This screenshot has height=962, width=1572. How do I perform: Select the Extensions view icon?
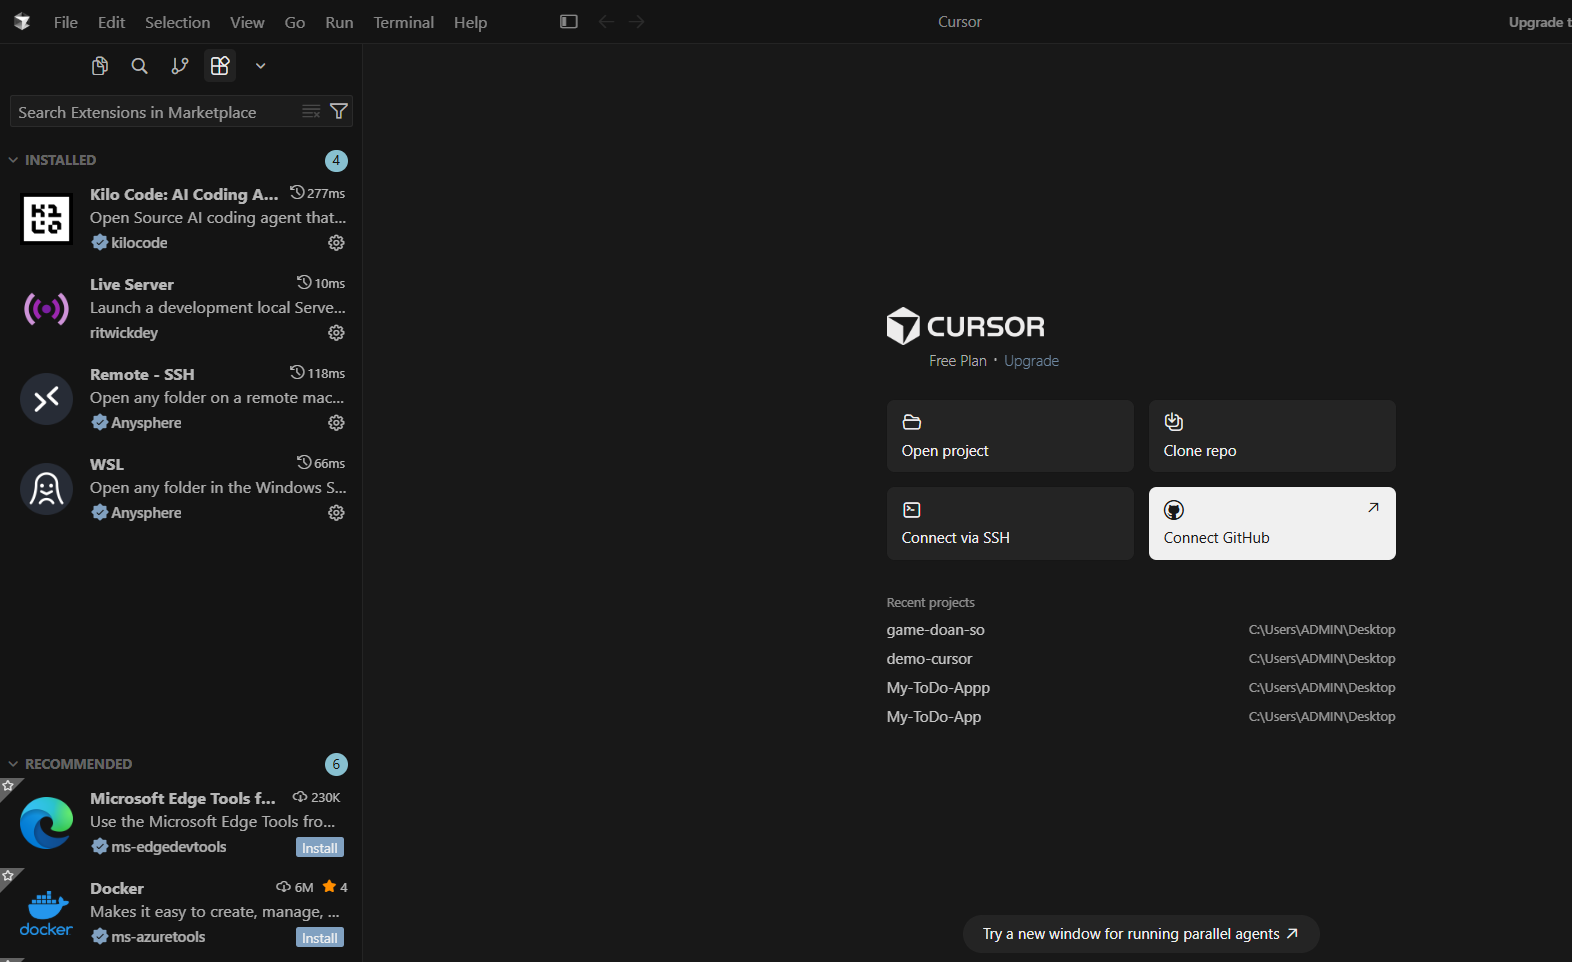(220, 66)
